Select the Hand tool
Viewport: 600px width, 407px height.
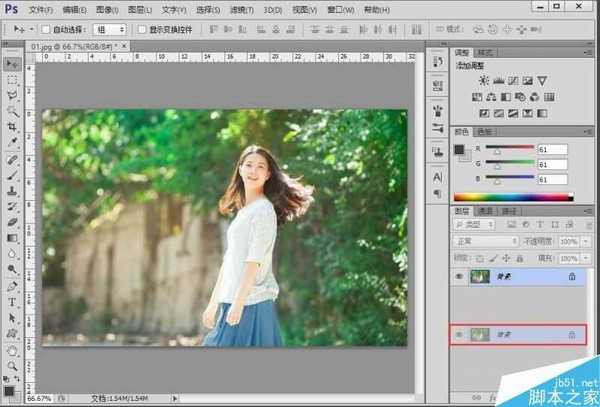click(x=13, y=350)
